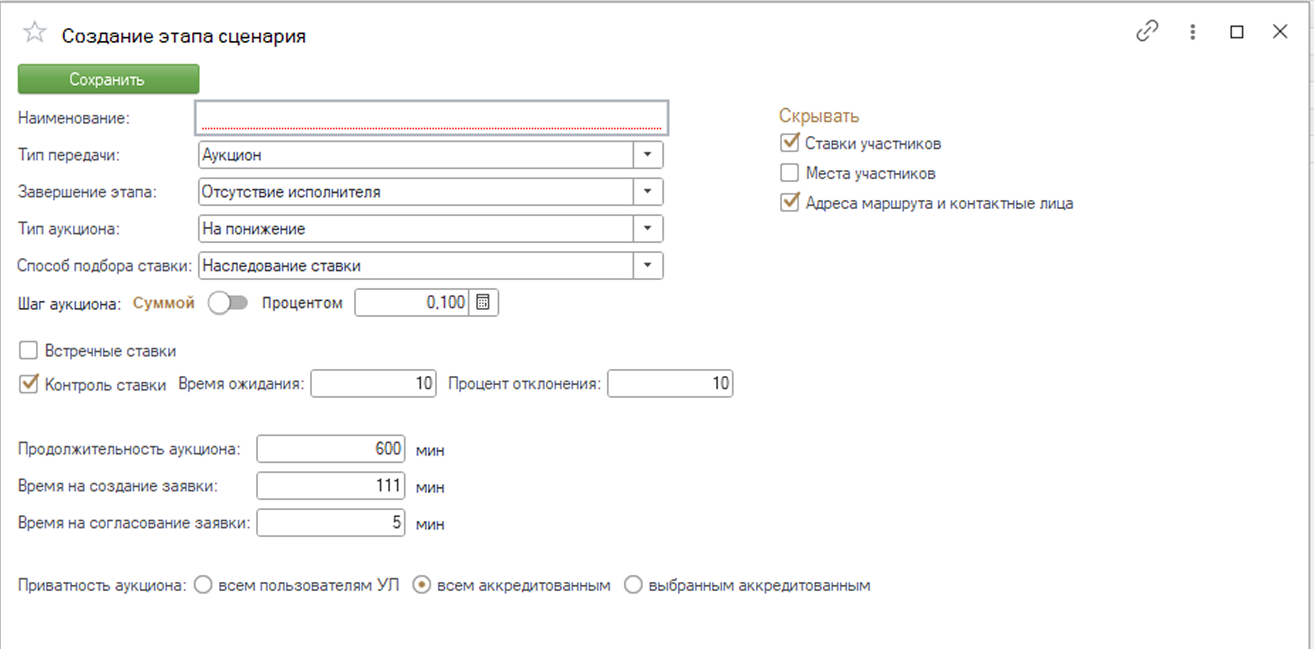
Task: Click the Скрывать section heading
Action: 819,116
